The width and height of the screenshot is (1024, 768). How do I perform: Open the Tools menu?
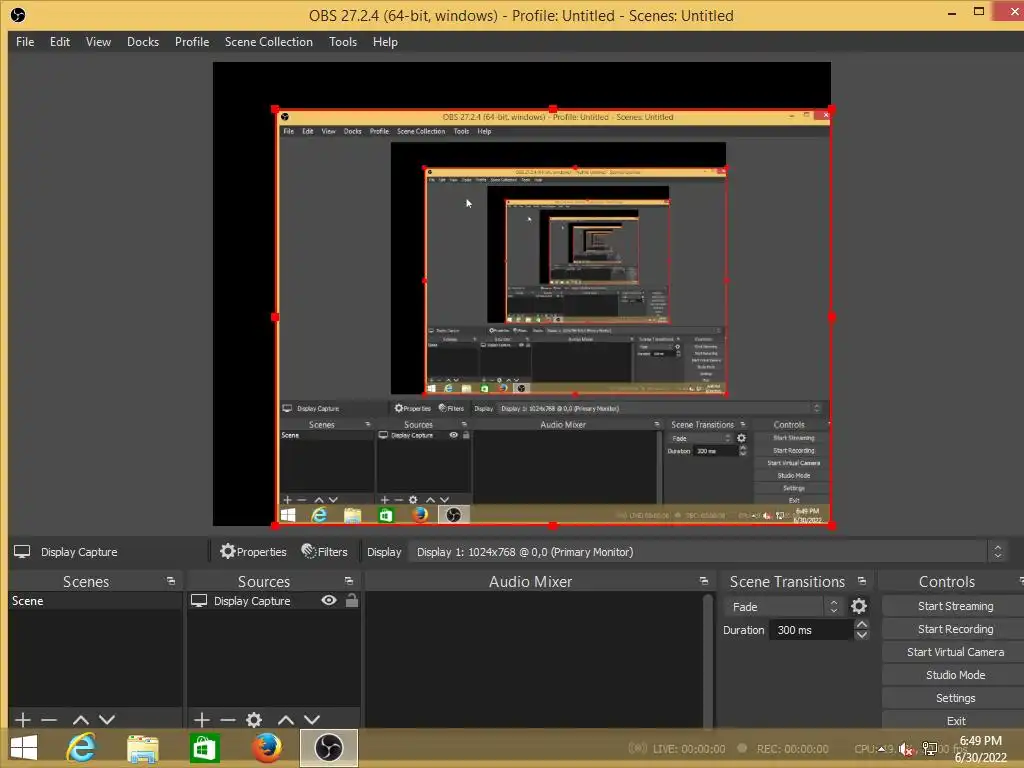pyautogui.click(x=343, y=42)
